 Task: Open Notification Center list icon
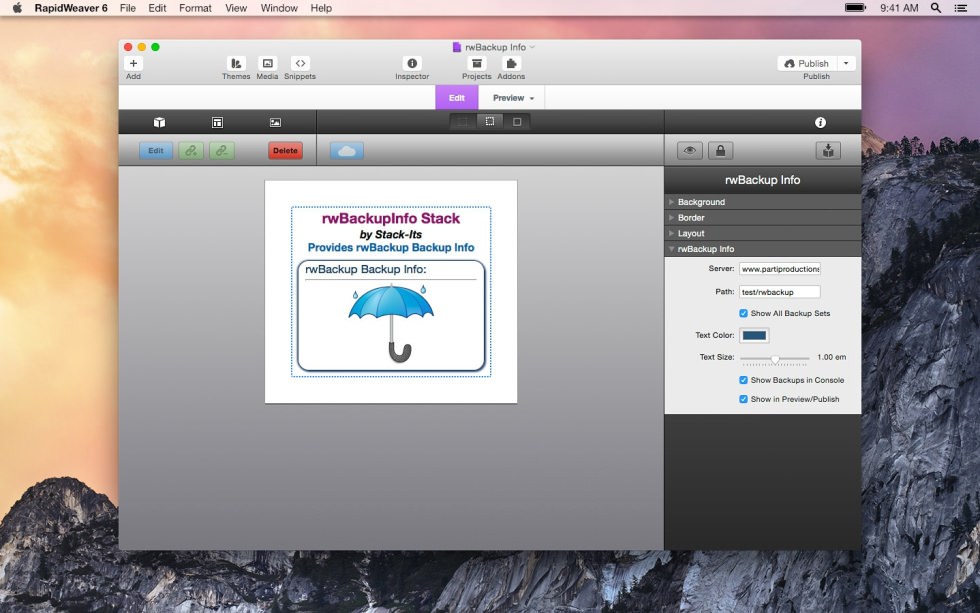click(961, 8)
